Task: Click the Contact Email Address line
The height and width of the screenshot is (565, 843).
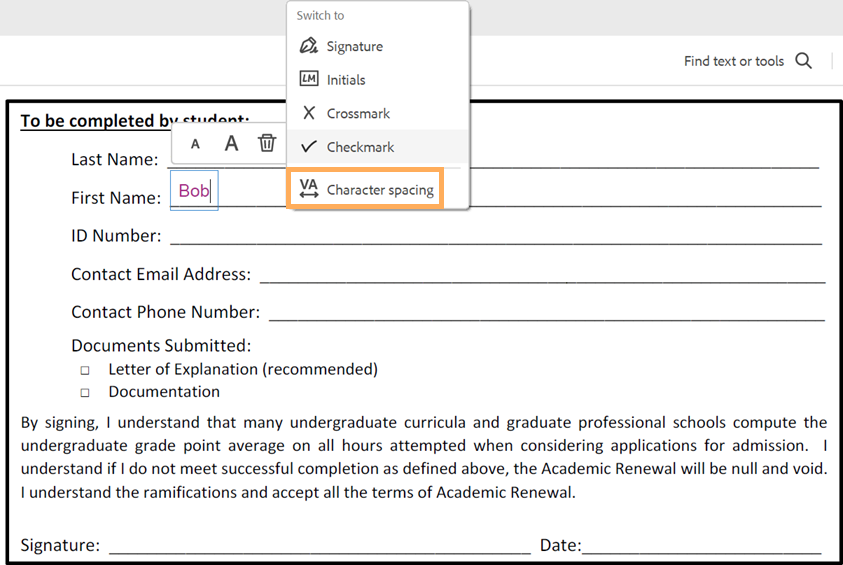Action: click(540, 275)
